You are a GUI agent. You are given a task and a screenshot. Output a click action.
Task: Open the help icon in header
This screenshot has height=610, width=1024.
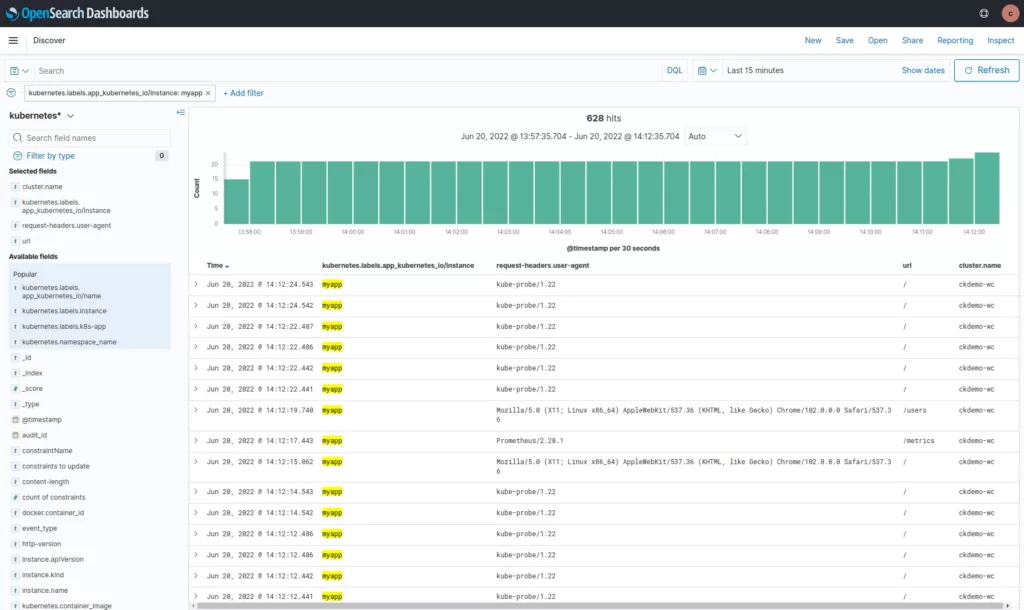click(984, 13)
